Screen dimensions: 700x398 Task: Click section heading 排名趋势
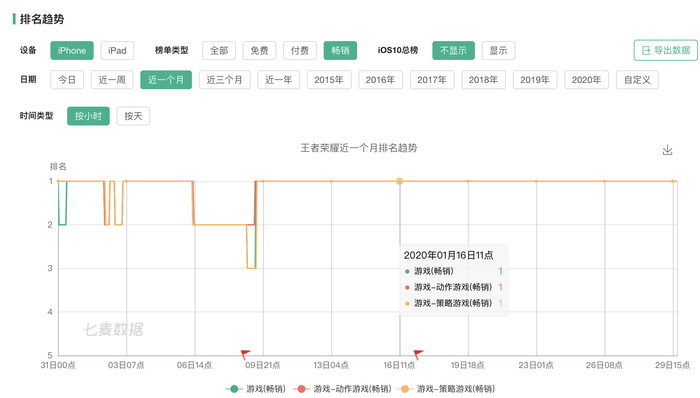pos(42,19)
